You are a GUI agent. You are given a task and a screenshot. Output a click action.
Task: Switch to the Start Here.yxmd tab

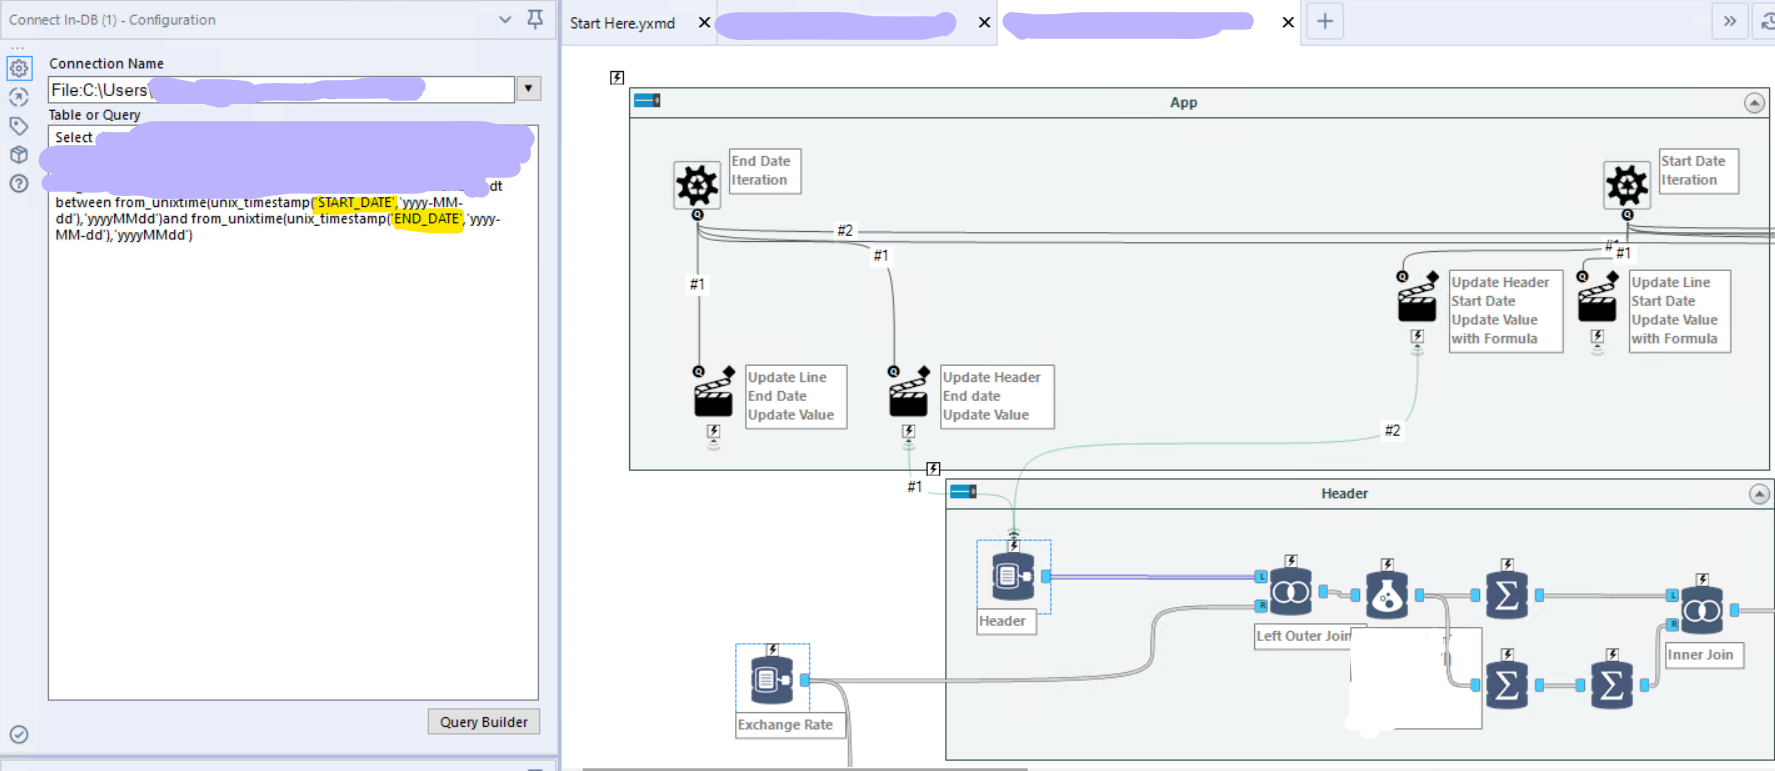622,23
